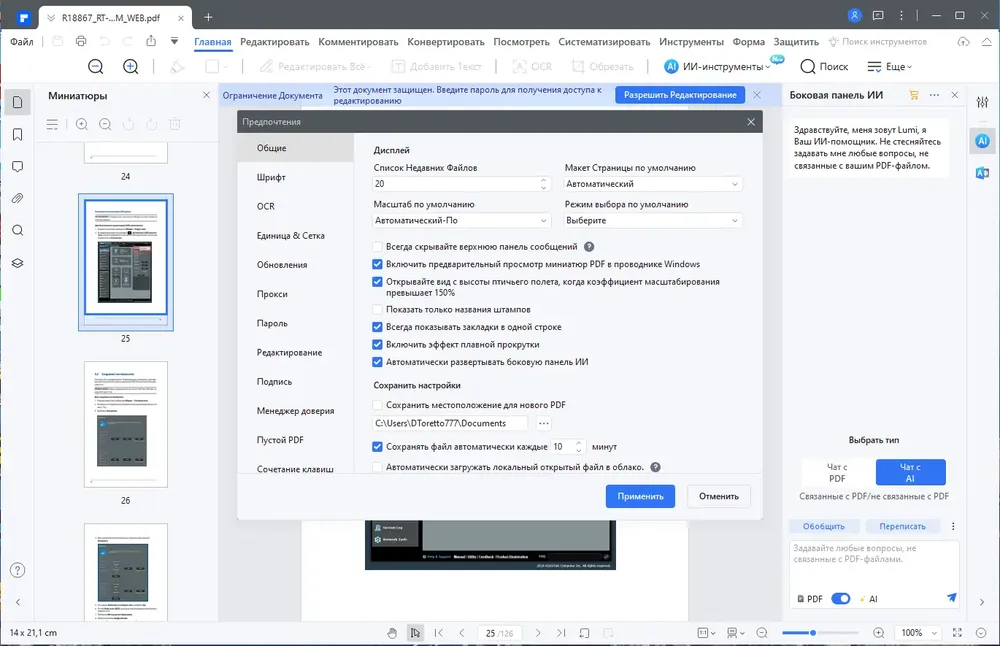Click the page number field showing 25
The image size is (1000, 646).
[499, 633]
